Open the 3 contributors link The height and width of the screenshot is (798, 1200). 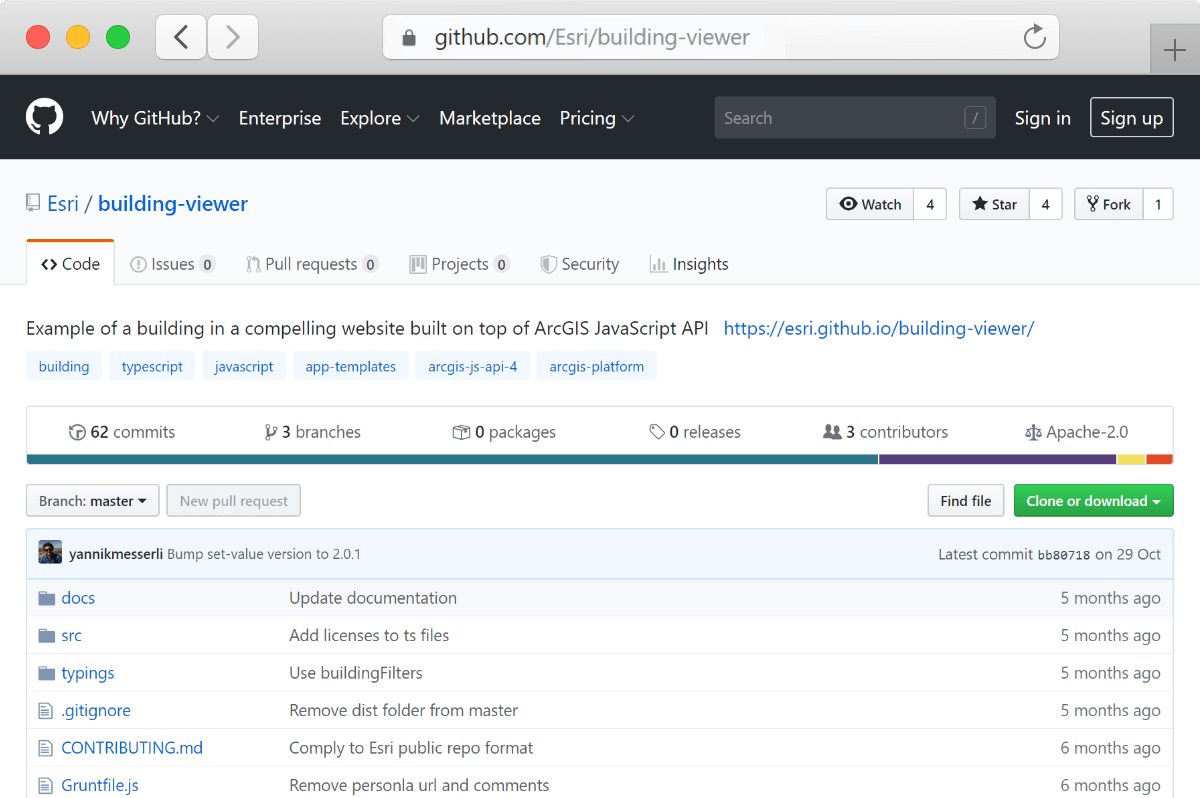pos(885,432)
